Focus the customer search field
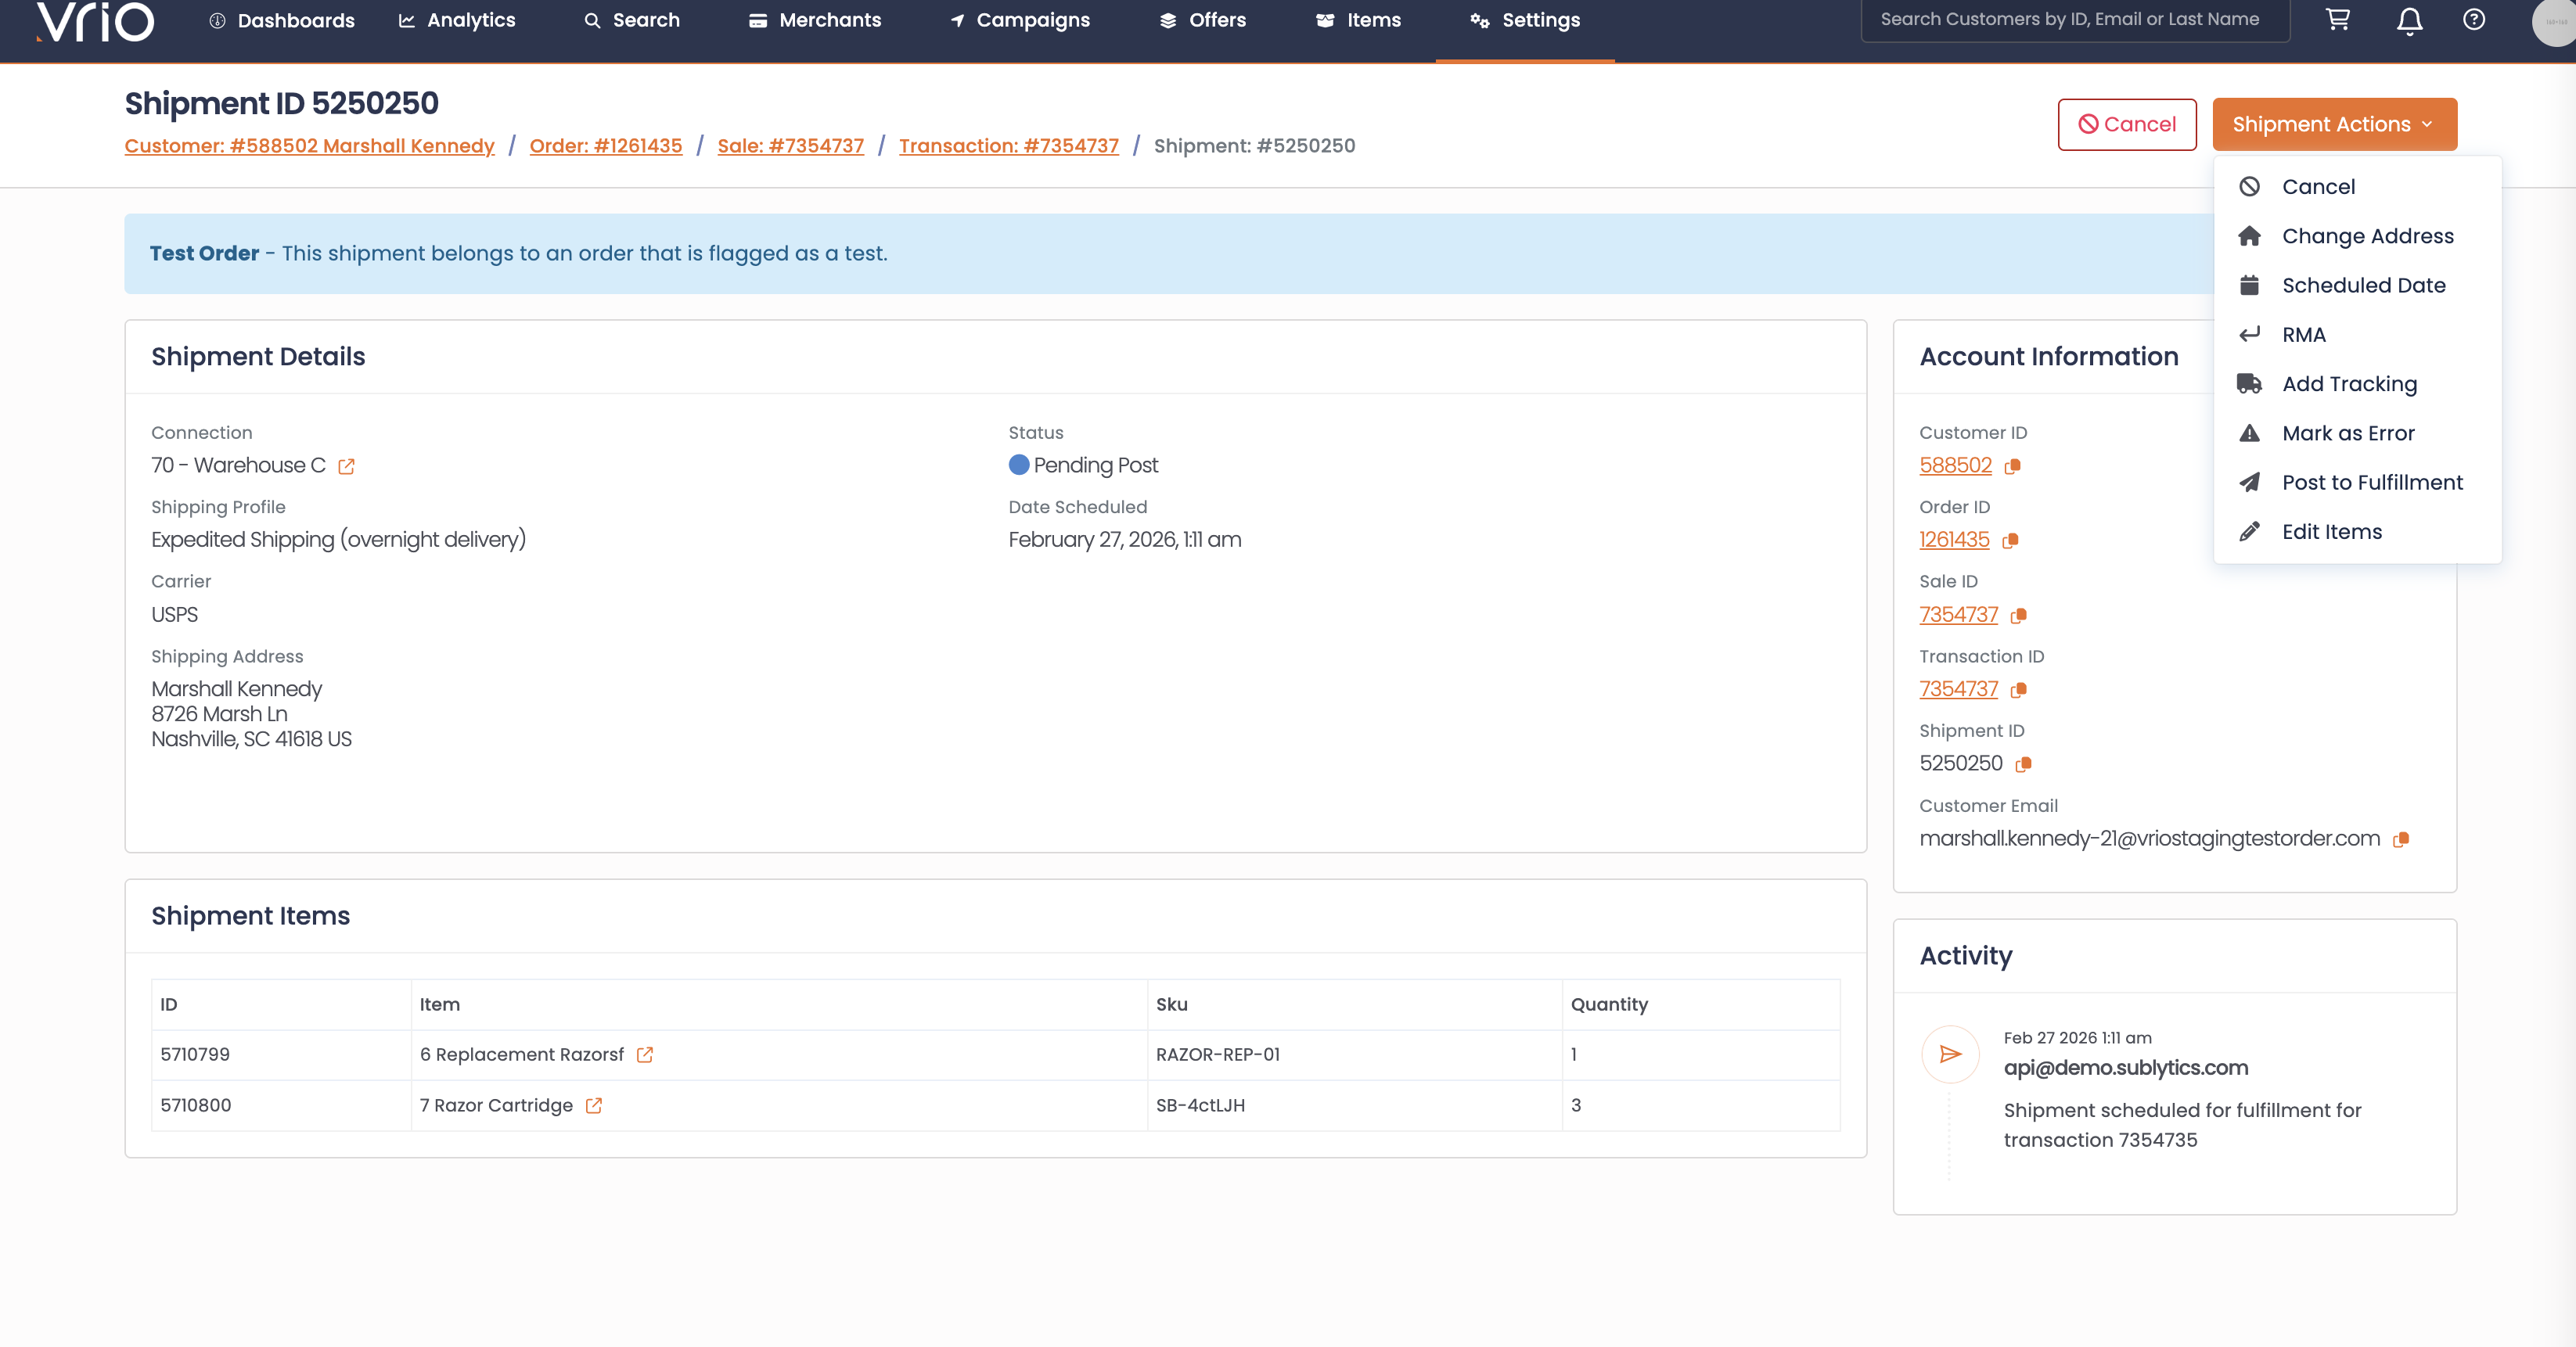The height and width of the screenshot is (1347, 2576). (2074, 19)
